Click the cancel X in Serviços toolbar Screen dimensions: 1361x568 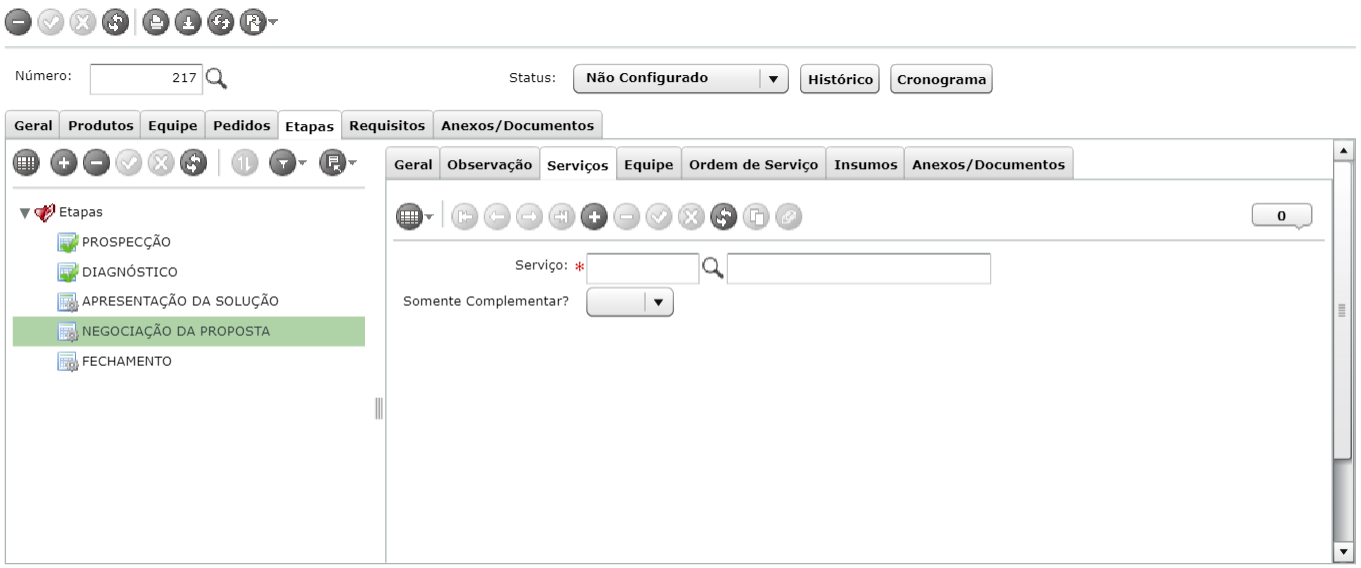tap(691, 215)
